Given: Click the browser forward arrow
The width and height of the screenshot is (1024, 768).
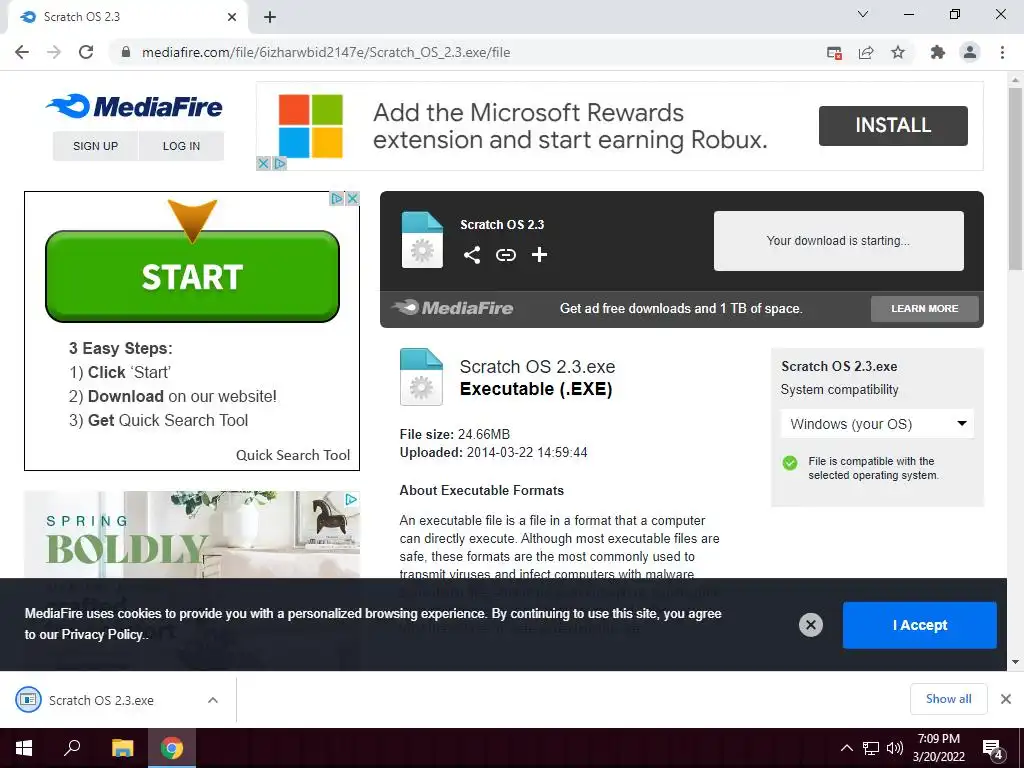Looking at the screenshot, I should pyautogui.click(x=54, y=52).
